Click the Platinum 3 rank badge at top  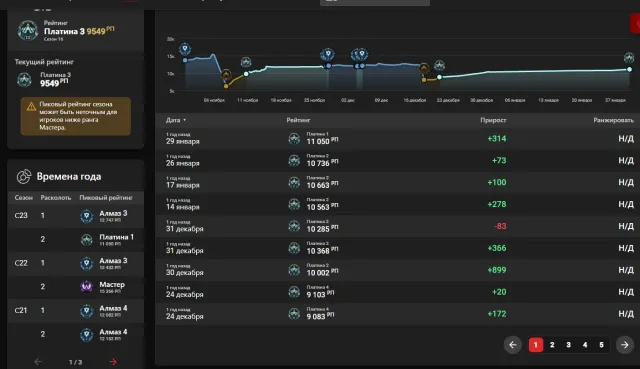(28, 30)
